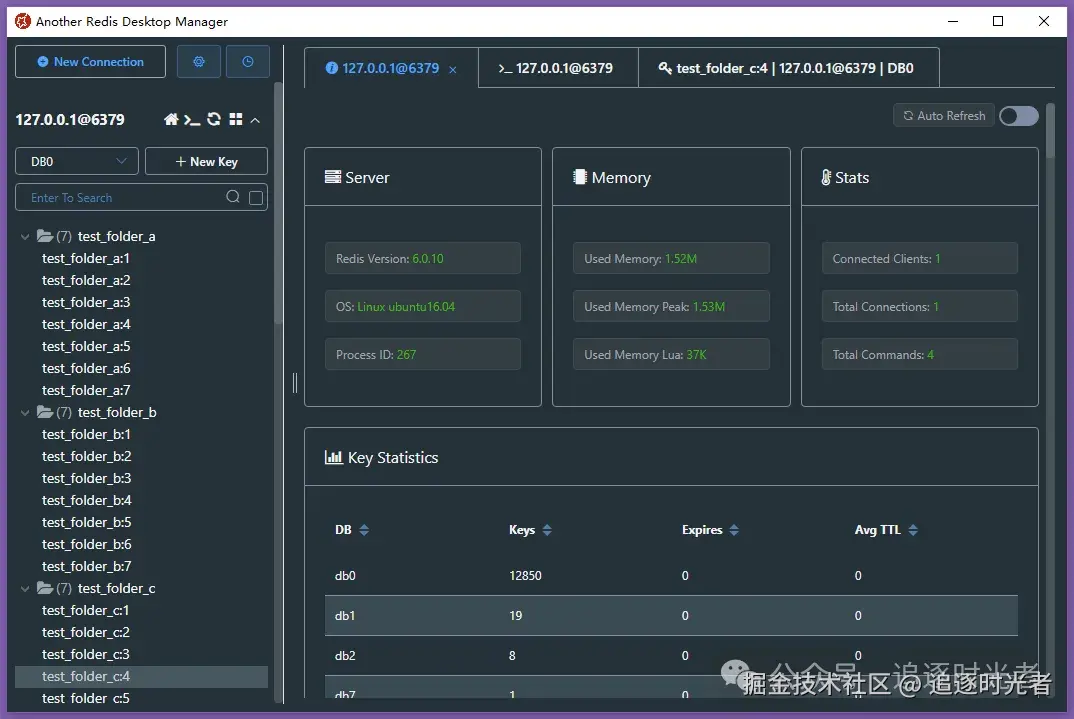Click the home icon for 127.0.0.1@6379

tap(171, 120)
